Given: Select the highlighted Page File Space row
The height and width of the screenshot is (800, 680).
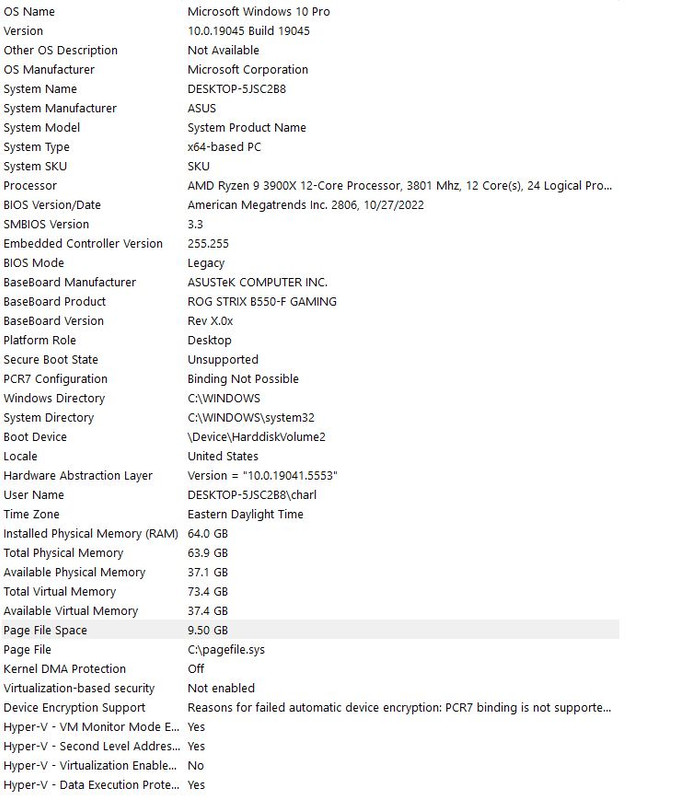Looking at the screenshot, I should [310, 631].
